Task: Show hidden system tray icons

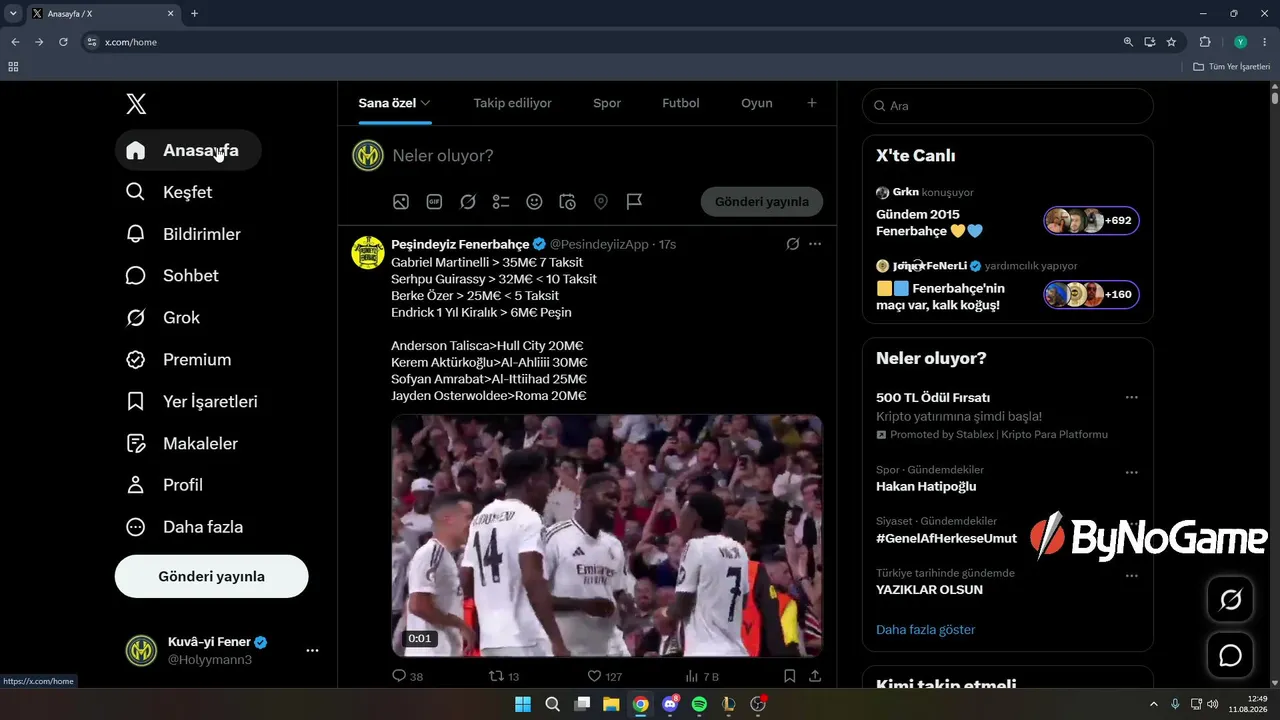Action: pos(1153,704)
